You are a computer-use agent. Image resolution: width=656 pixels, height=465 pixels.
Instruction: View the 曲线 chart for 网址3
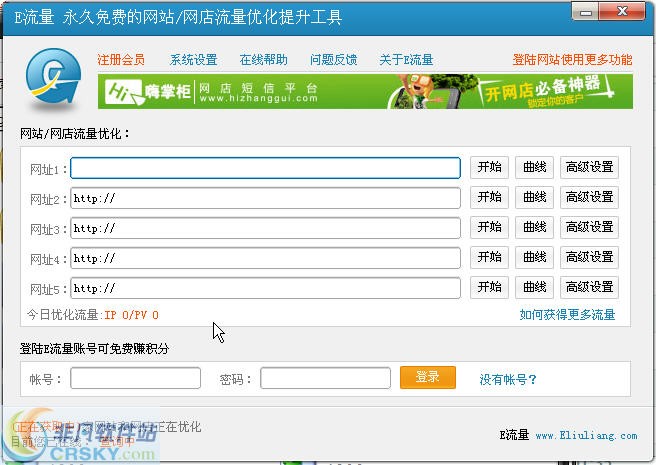click(534, 227)
